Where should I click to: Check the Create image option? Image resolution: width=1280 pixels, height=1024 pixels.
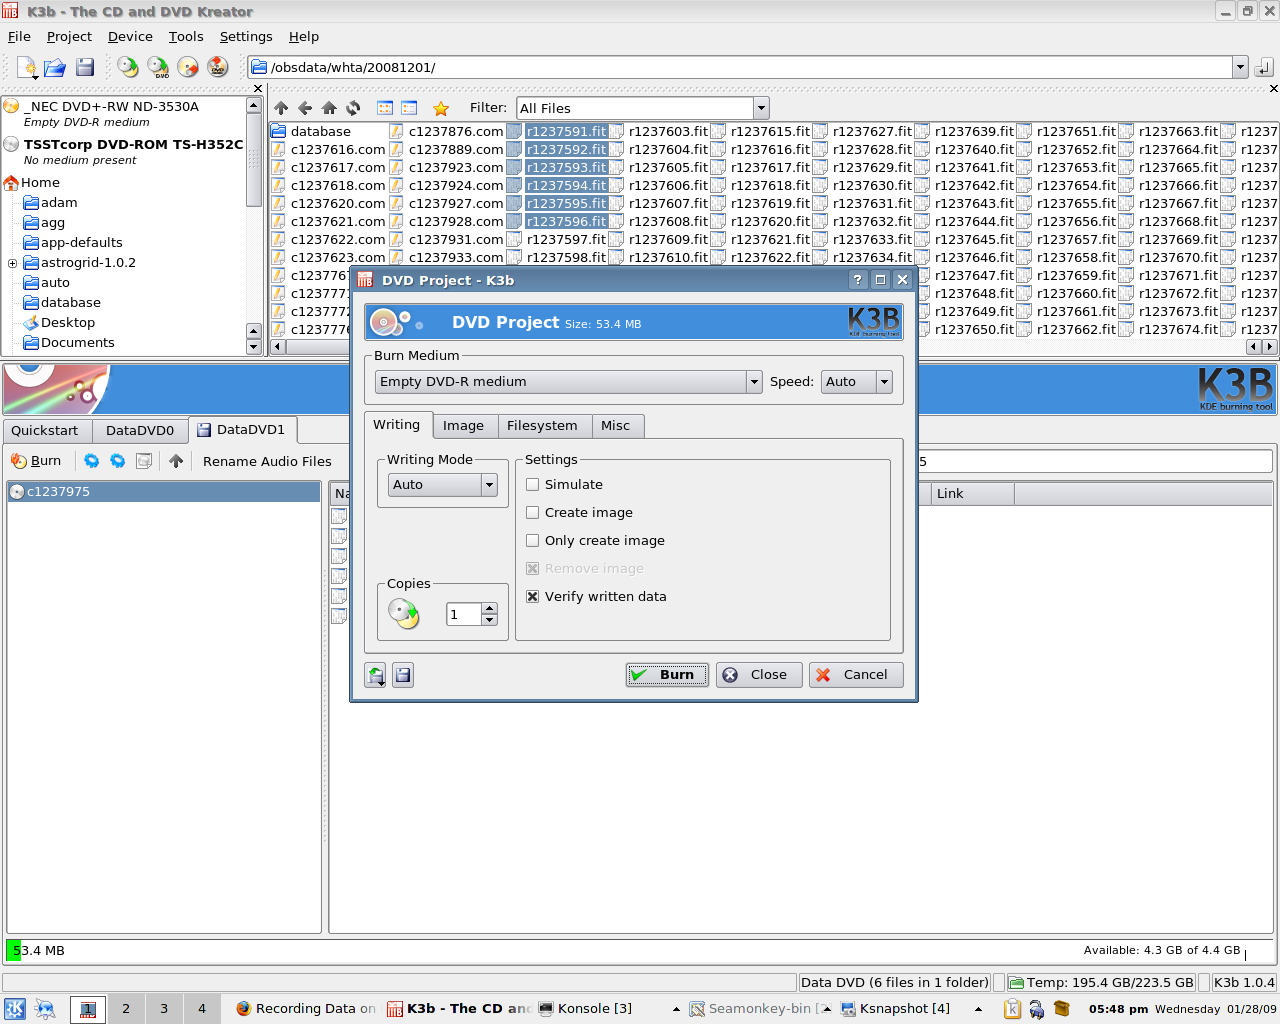tap(533, 513)
